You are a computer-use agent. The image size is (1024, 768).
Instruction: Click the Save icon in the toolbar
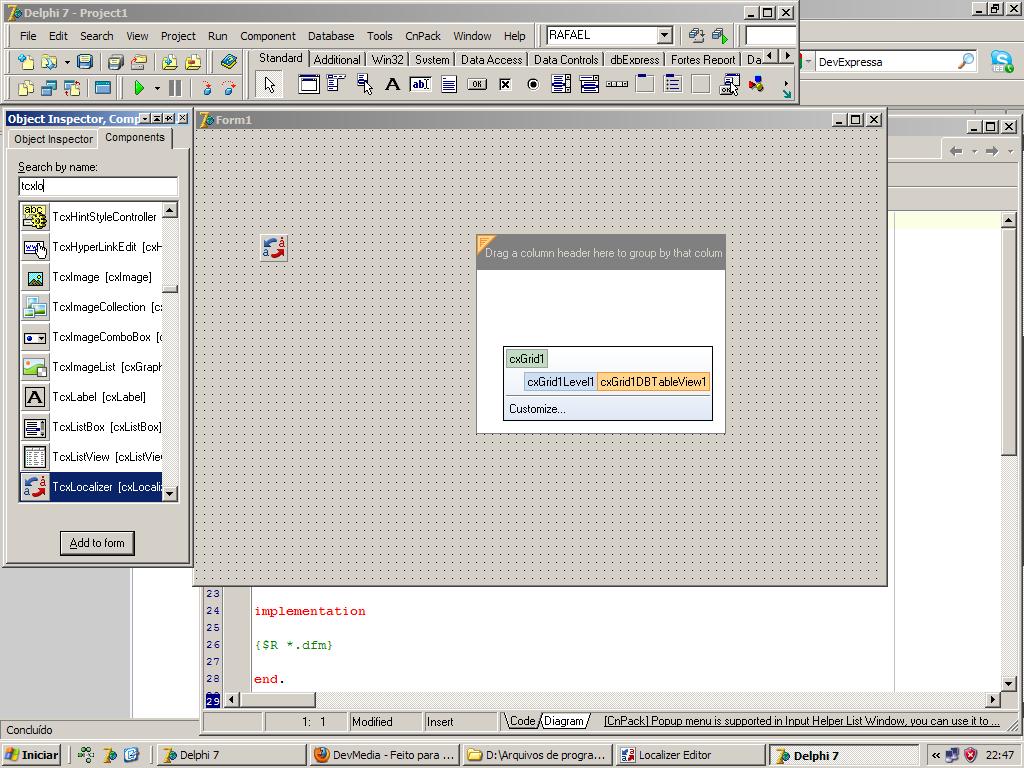point(85,62)
